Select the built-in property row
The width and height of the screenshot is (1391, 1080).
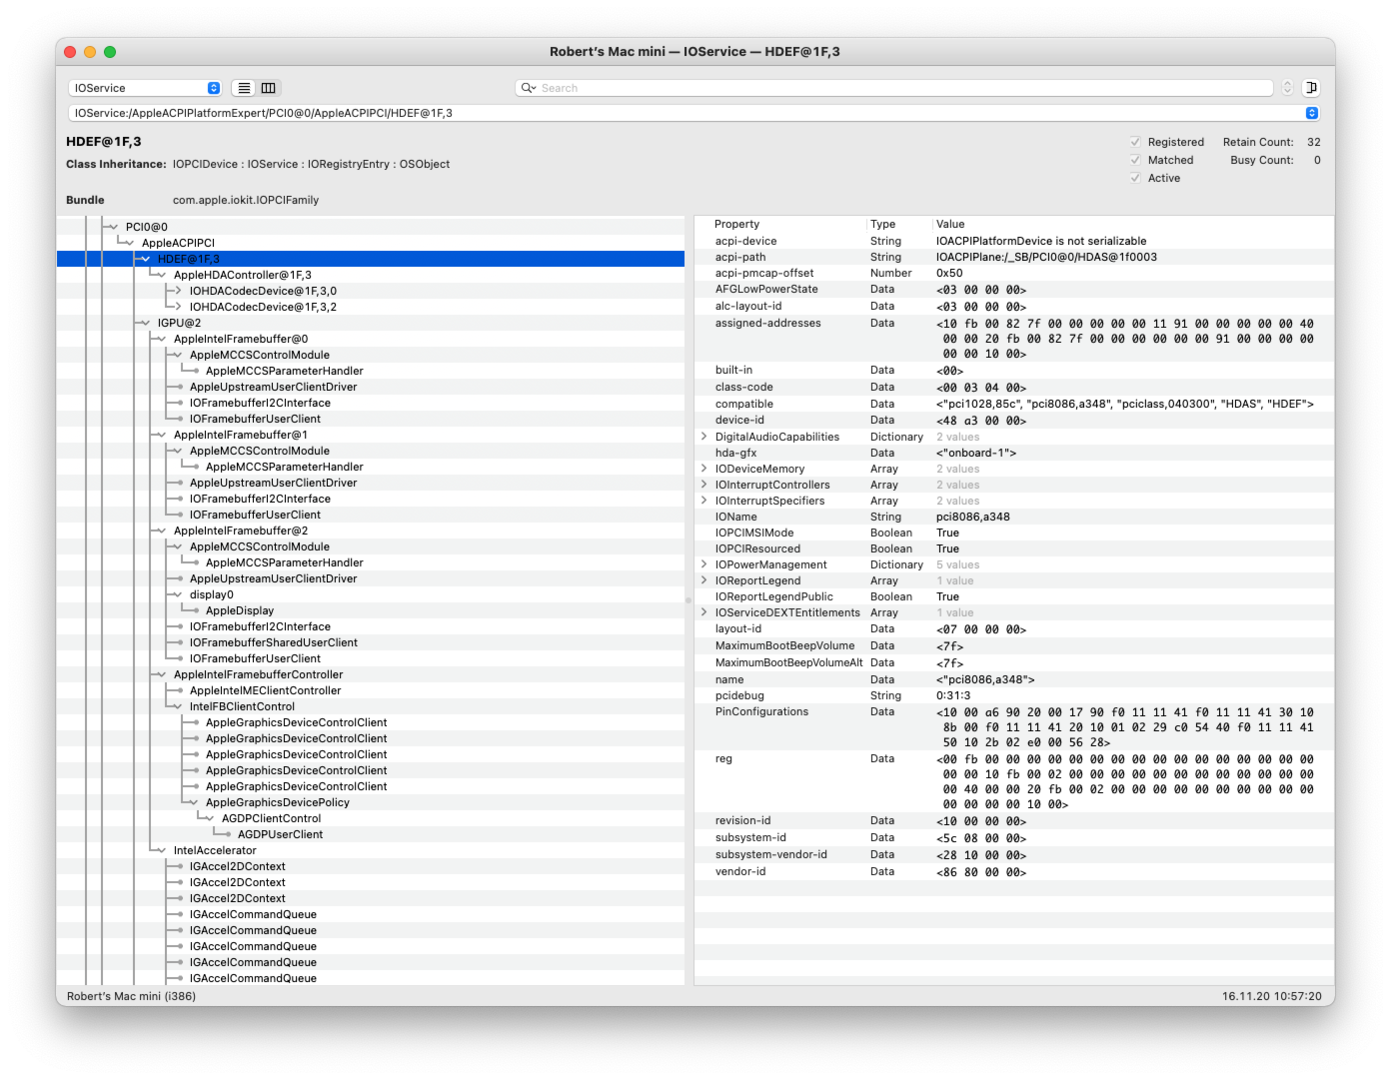pyautogui.click(x=1014, y=370)
